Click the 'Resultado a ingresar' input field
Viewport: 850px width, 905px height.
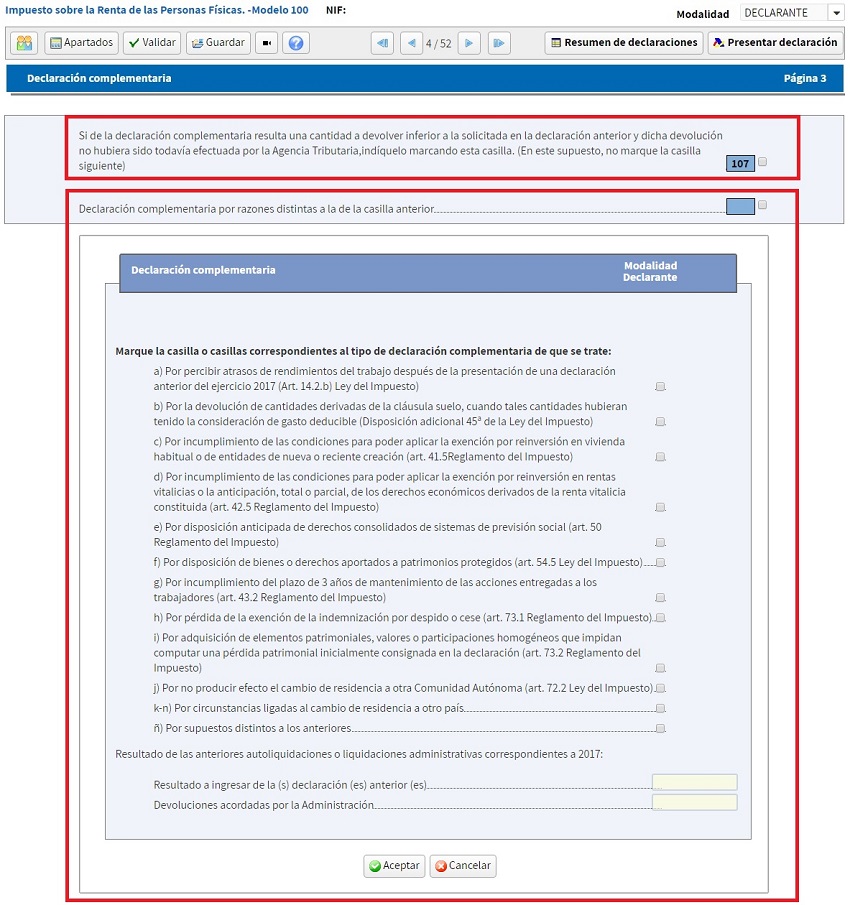tap(695, 783)
